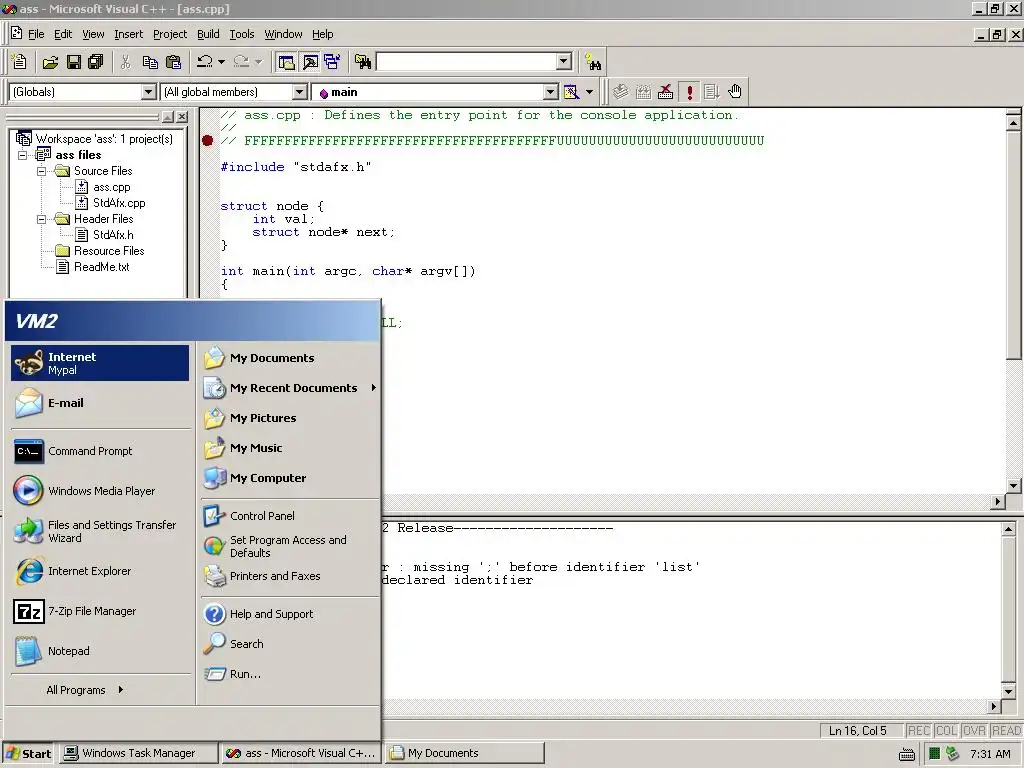
Task: Select ReadMe.txt in workspace tree
Action: click(x=101, y=267)
